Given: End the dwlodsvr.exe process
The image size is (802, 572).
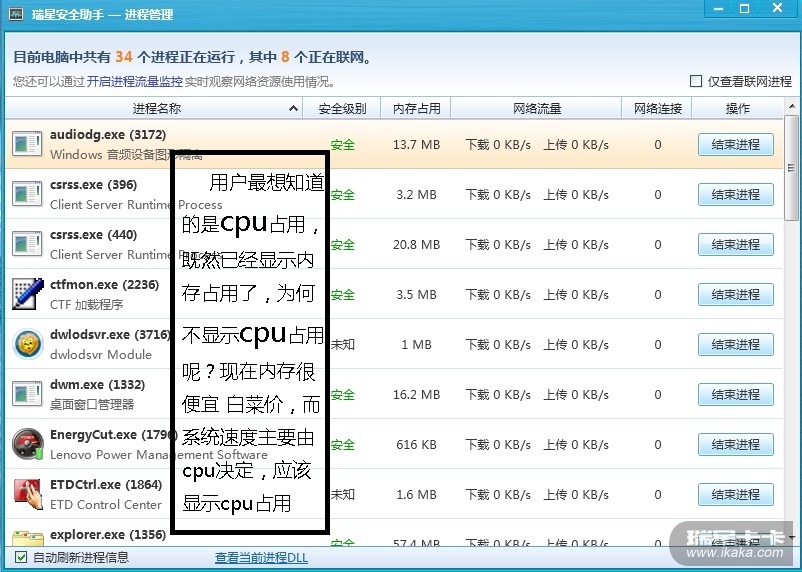Looking at the screenshot, I should tap(736, 345).
